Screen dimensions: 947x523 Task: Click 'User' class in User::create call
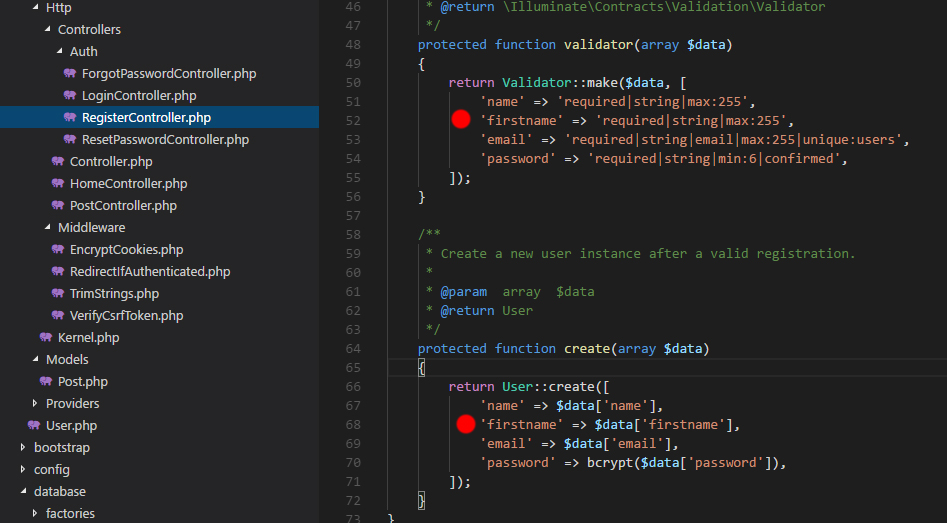click(518, 387)
